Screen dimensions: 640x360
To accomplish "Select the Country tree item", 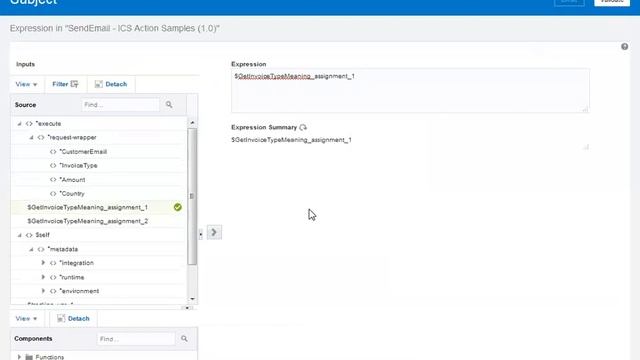I will [x=72, y=193].
